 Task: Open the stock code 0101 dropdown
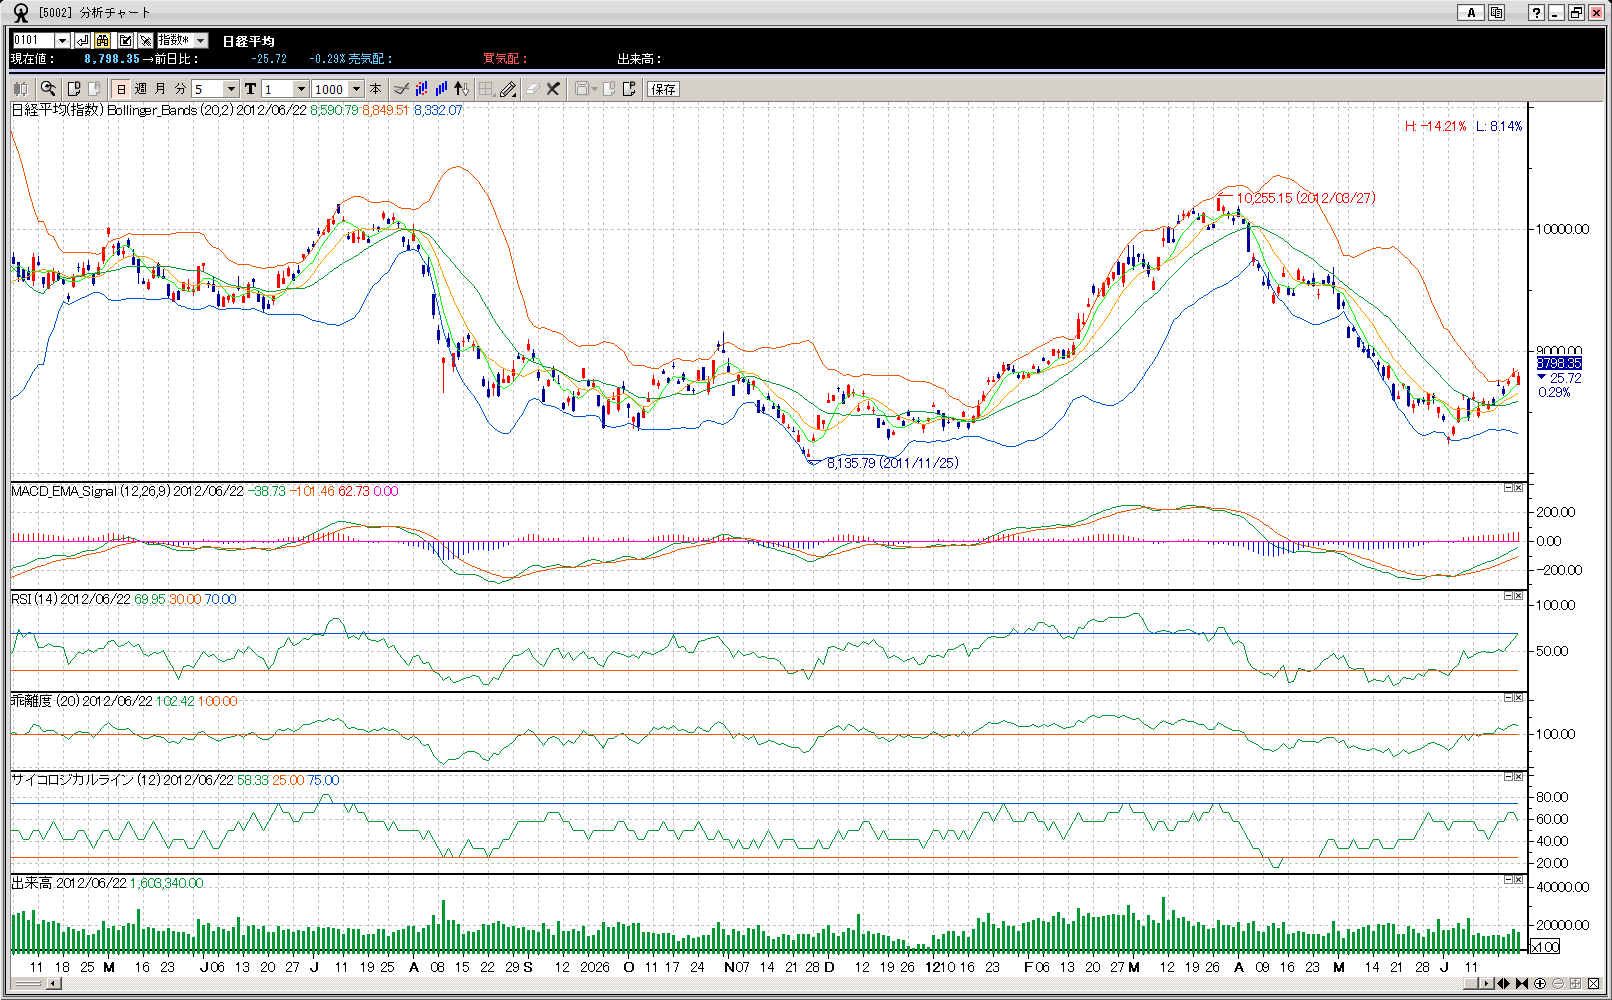62,41
